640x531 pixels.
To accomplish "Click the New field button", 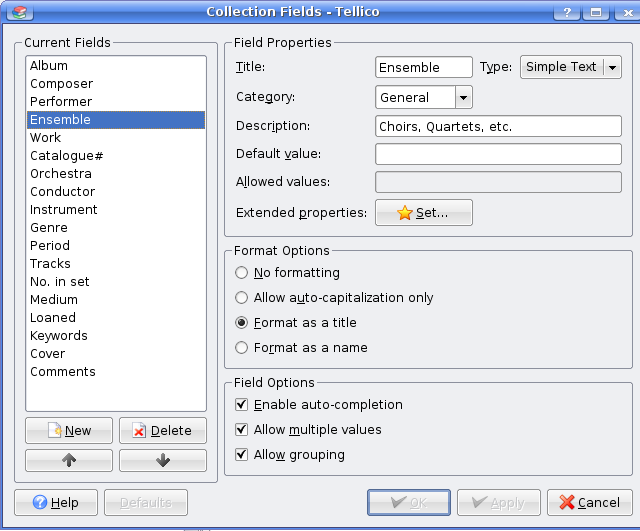I will click(x=68, y=431).
